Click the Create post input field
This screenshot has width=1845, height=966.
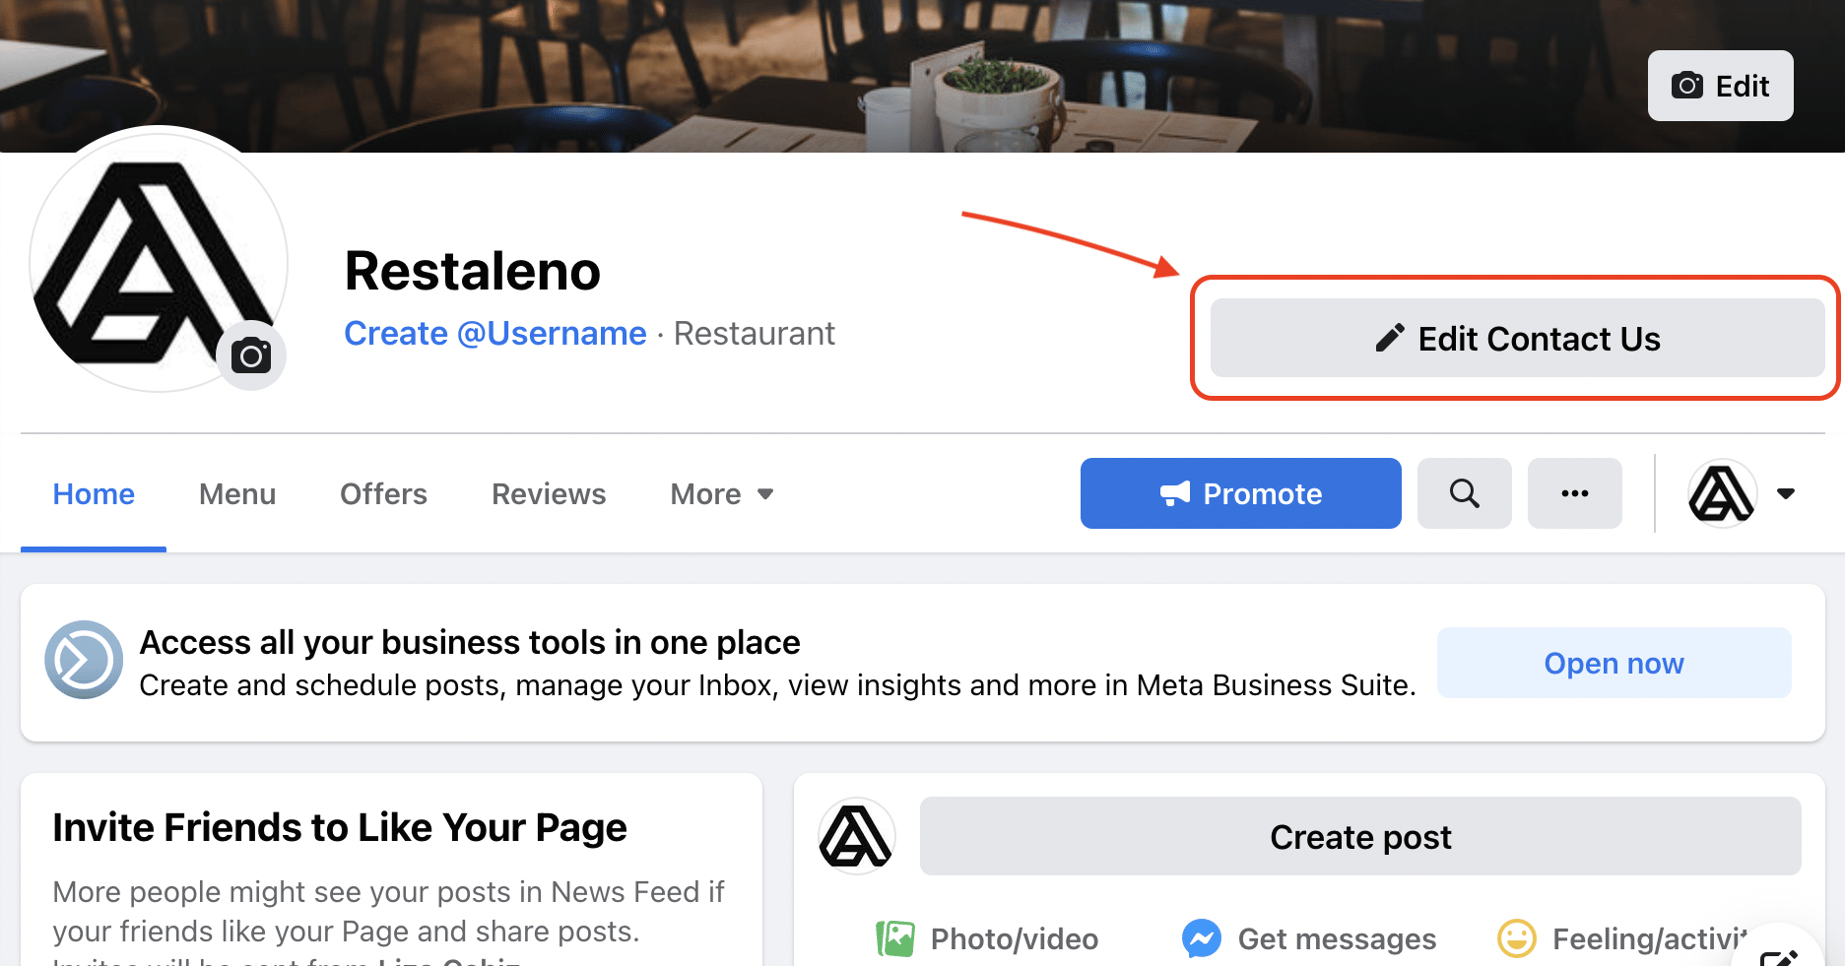1360,836
